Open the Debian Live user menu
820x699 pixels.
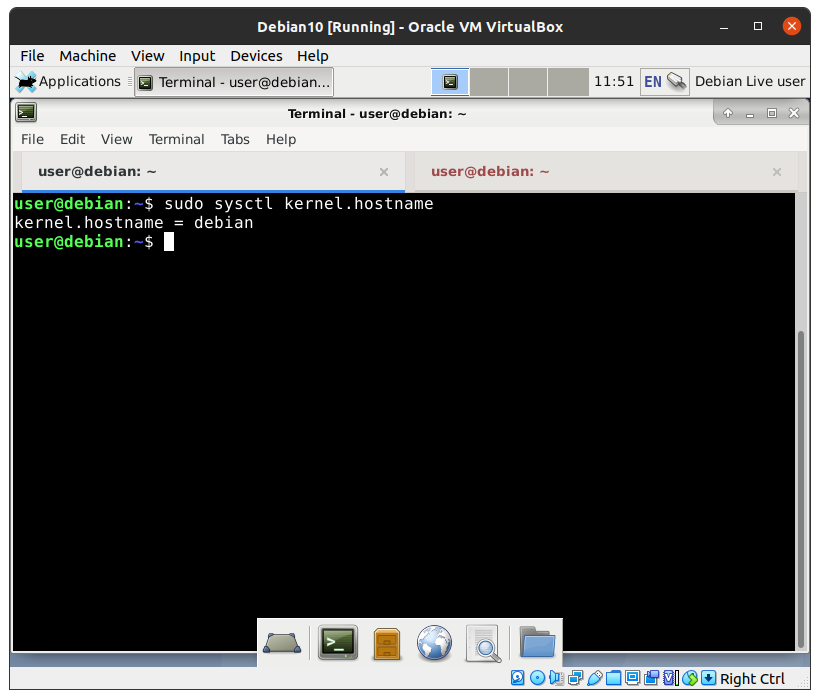click(x=750, y=81)
